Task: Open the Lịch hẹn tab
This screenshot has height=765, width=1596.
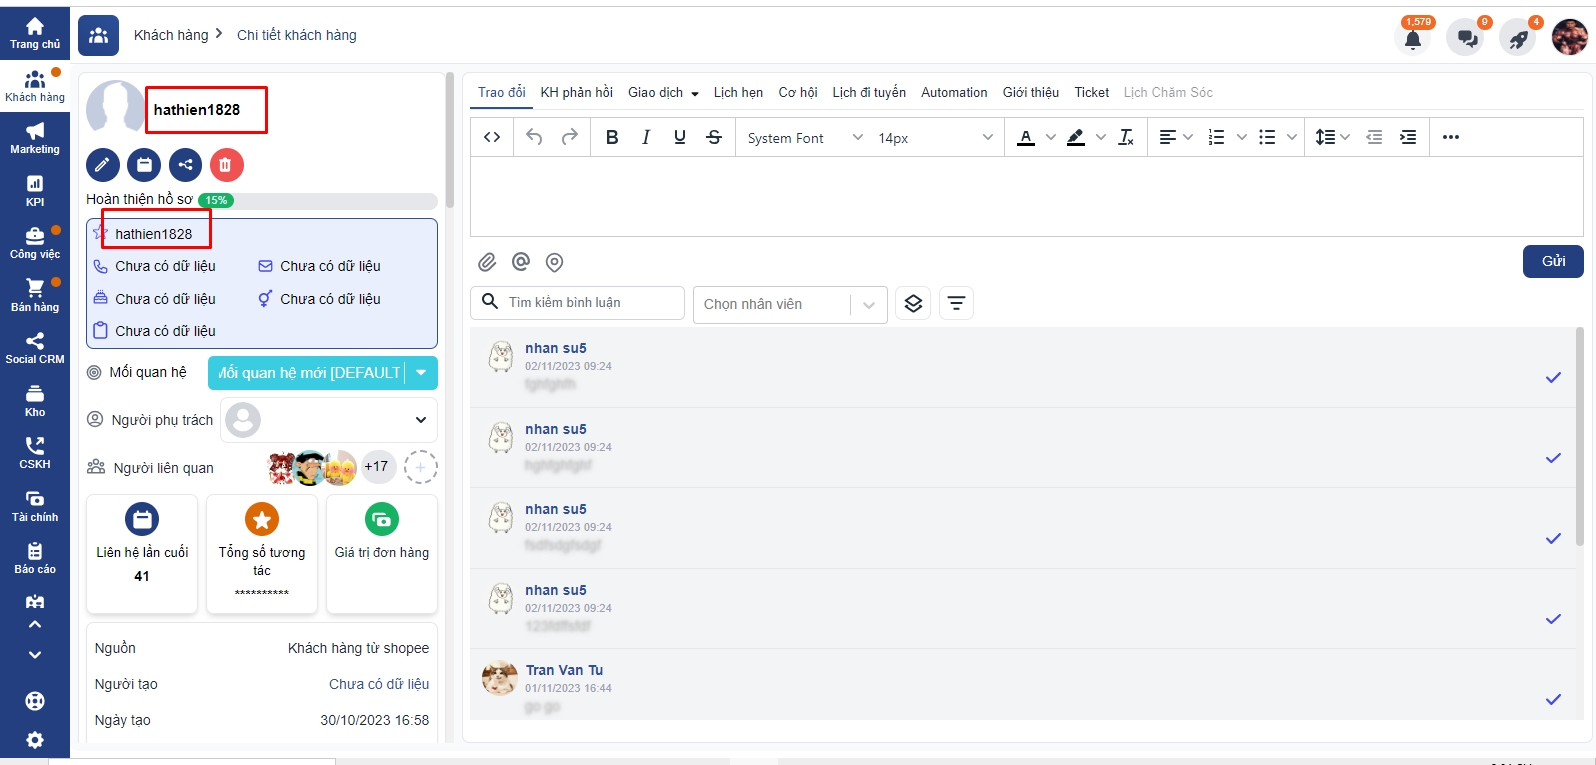Action: [738, 92]
